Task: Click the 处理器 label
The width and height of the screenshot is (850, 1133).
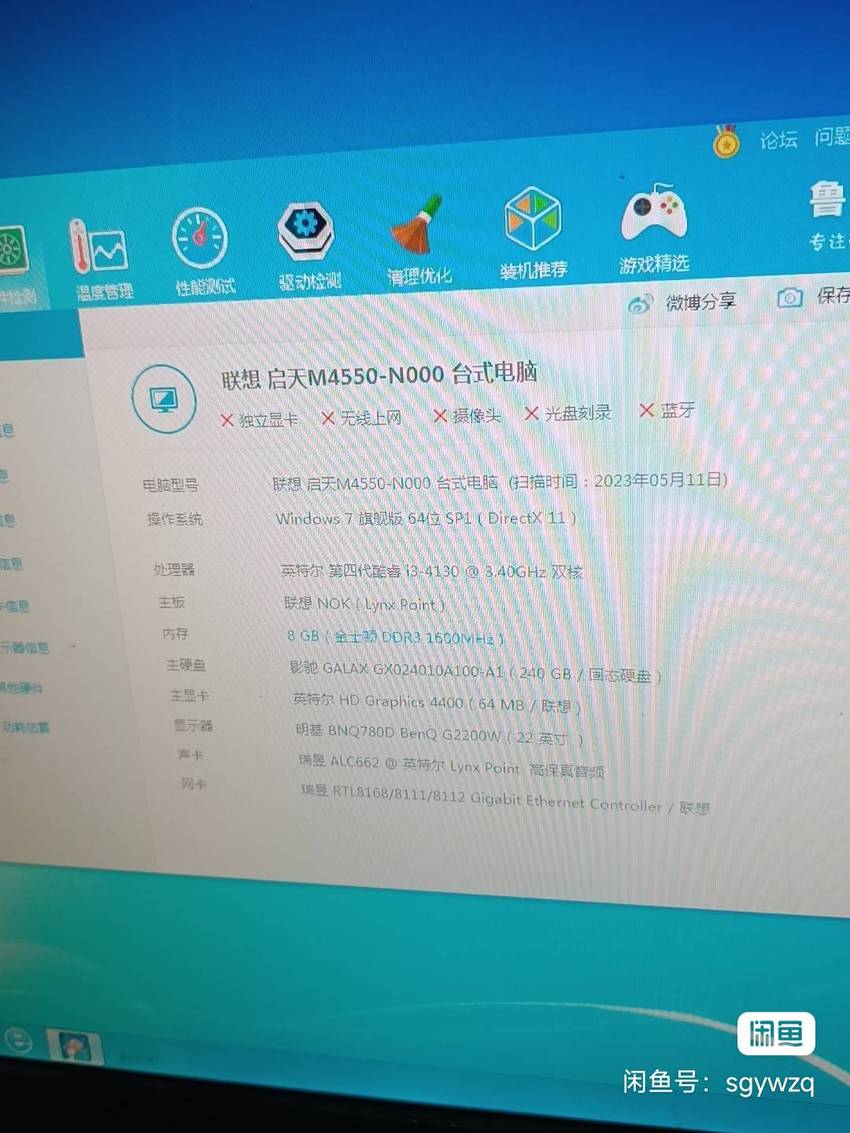Action: (x=173, y=569)
